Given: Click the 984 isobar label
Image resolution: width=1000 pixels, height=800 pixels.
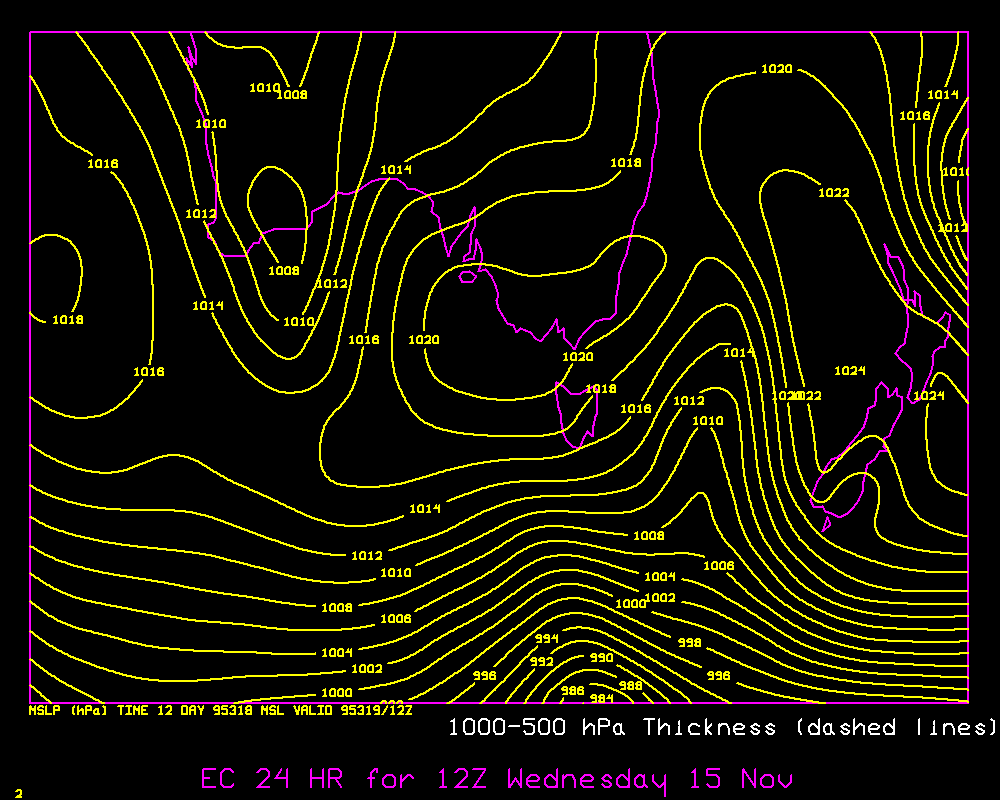Looking at the screenshot, I should tap(601, 698).
